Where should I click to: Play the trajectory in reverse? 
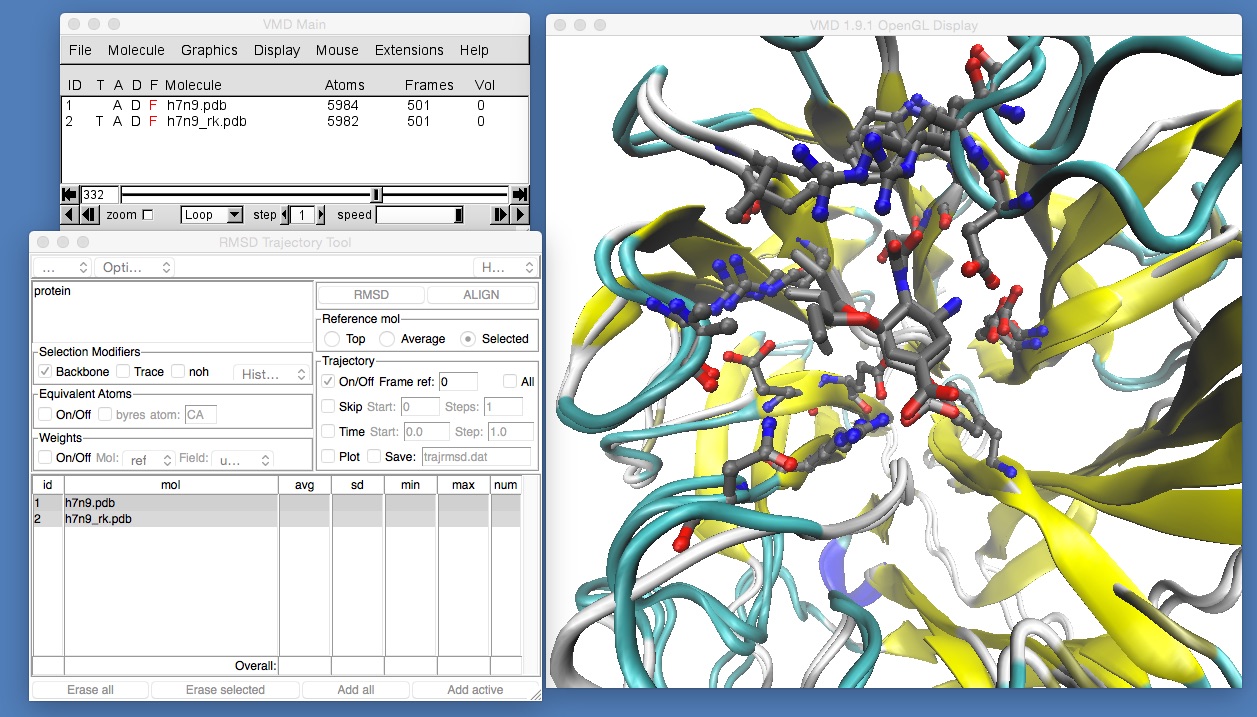[x=67, y=214]
